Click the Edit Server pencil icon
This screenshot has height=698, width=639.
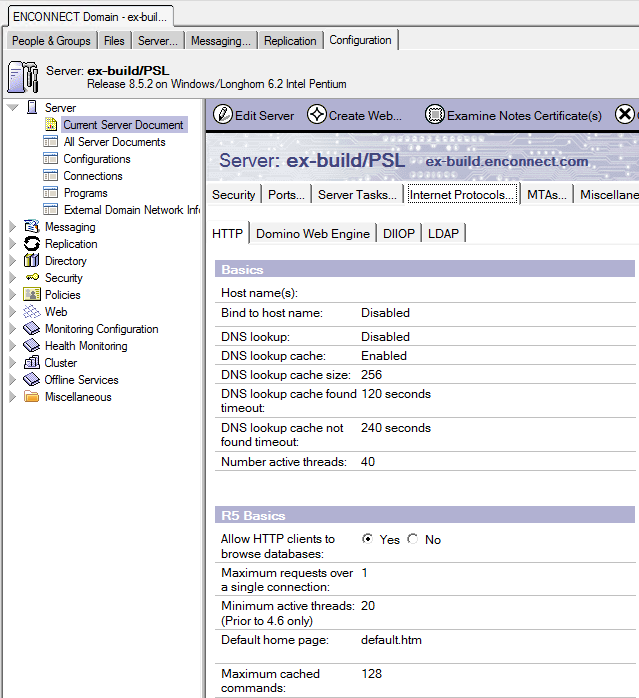click(x=222, y=115)
